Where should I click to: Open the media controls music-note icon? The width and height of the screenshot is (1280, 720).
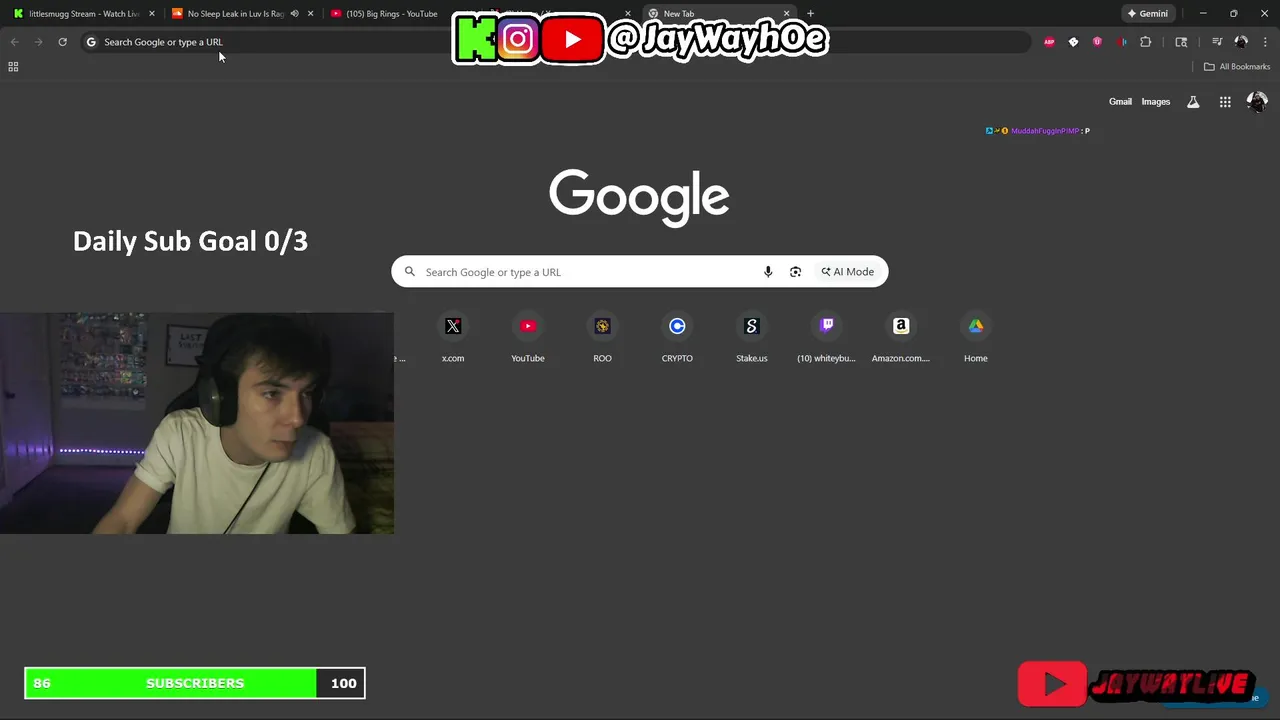(1217, 42)
